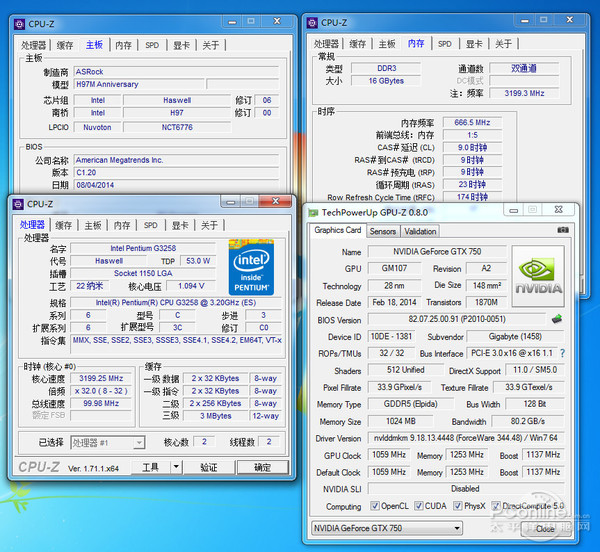This screenshot has height=552, width=600.
Task: Click the Intel Pentium G3258 name field
Action: (x=143, y=248)
